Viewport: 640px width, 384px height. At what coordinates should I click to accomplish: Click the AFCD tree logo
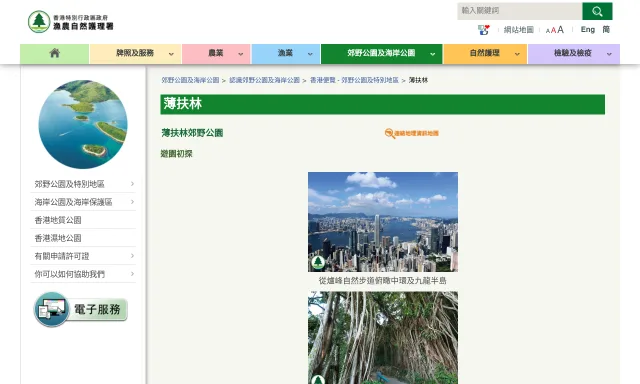coord(39,22)
